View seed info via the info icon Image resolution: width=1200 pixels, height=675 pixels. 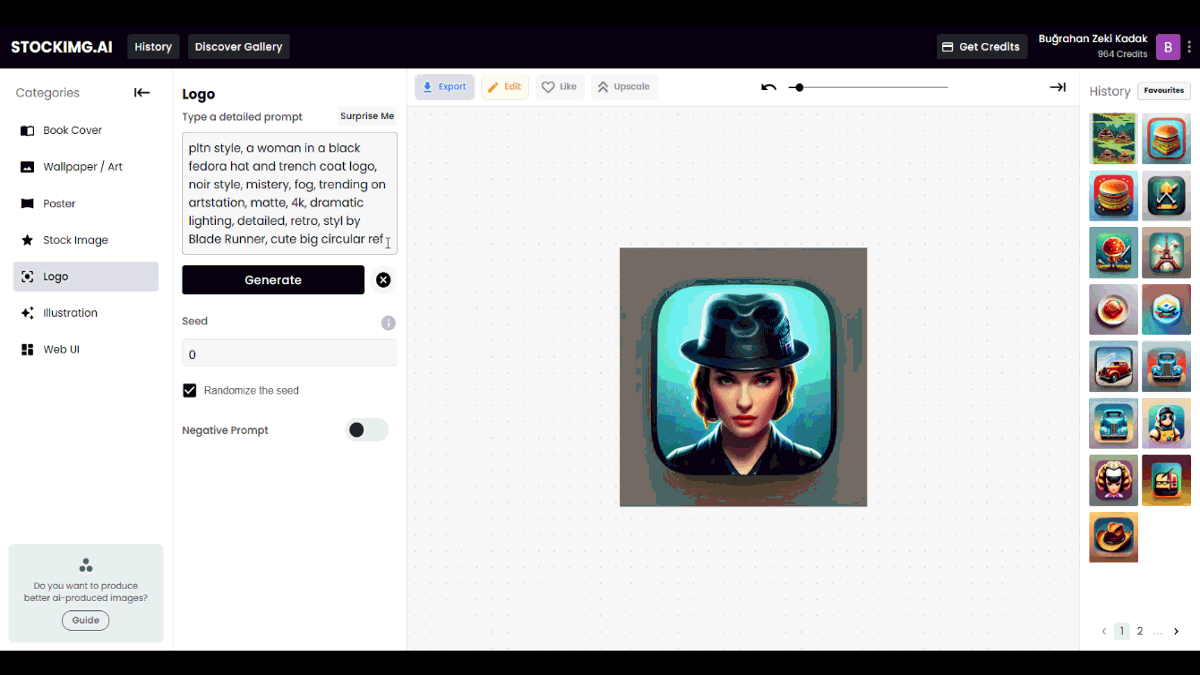[x=388, y=322]
